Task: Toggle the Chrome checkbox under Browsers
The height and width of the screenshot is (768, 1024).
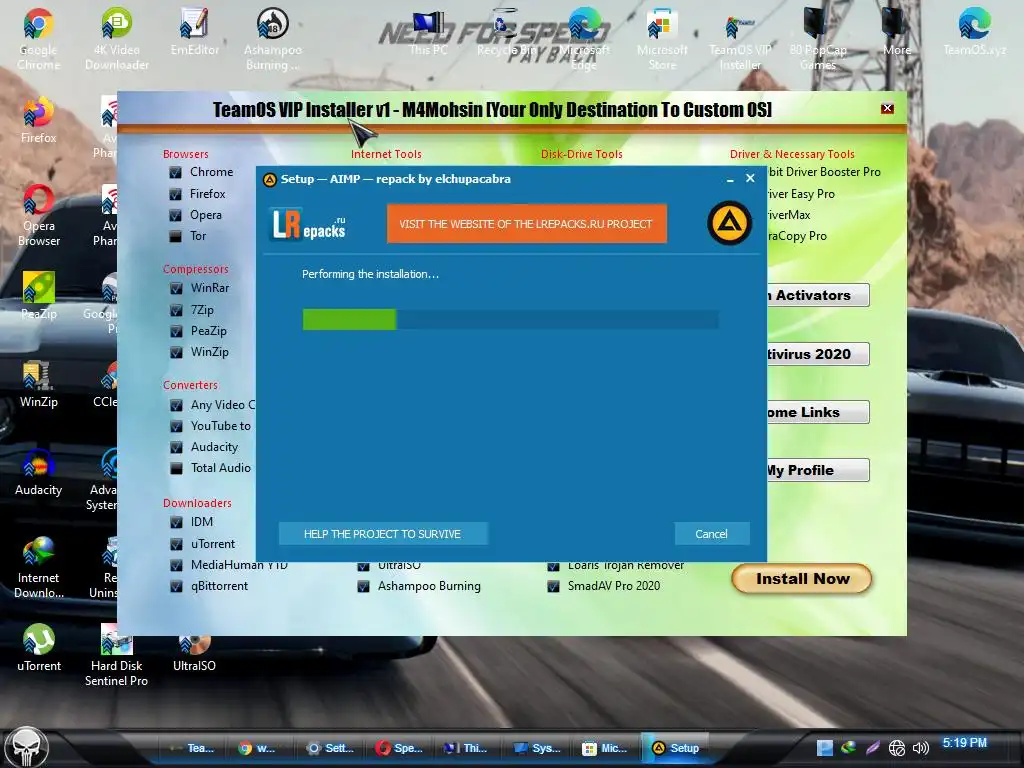Action: (x=175, y=172)
